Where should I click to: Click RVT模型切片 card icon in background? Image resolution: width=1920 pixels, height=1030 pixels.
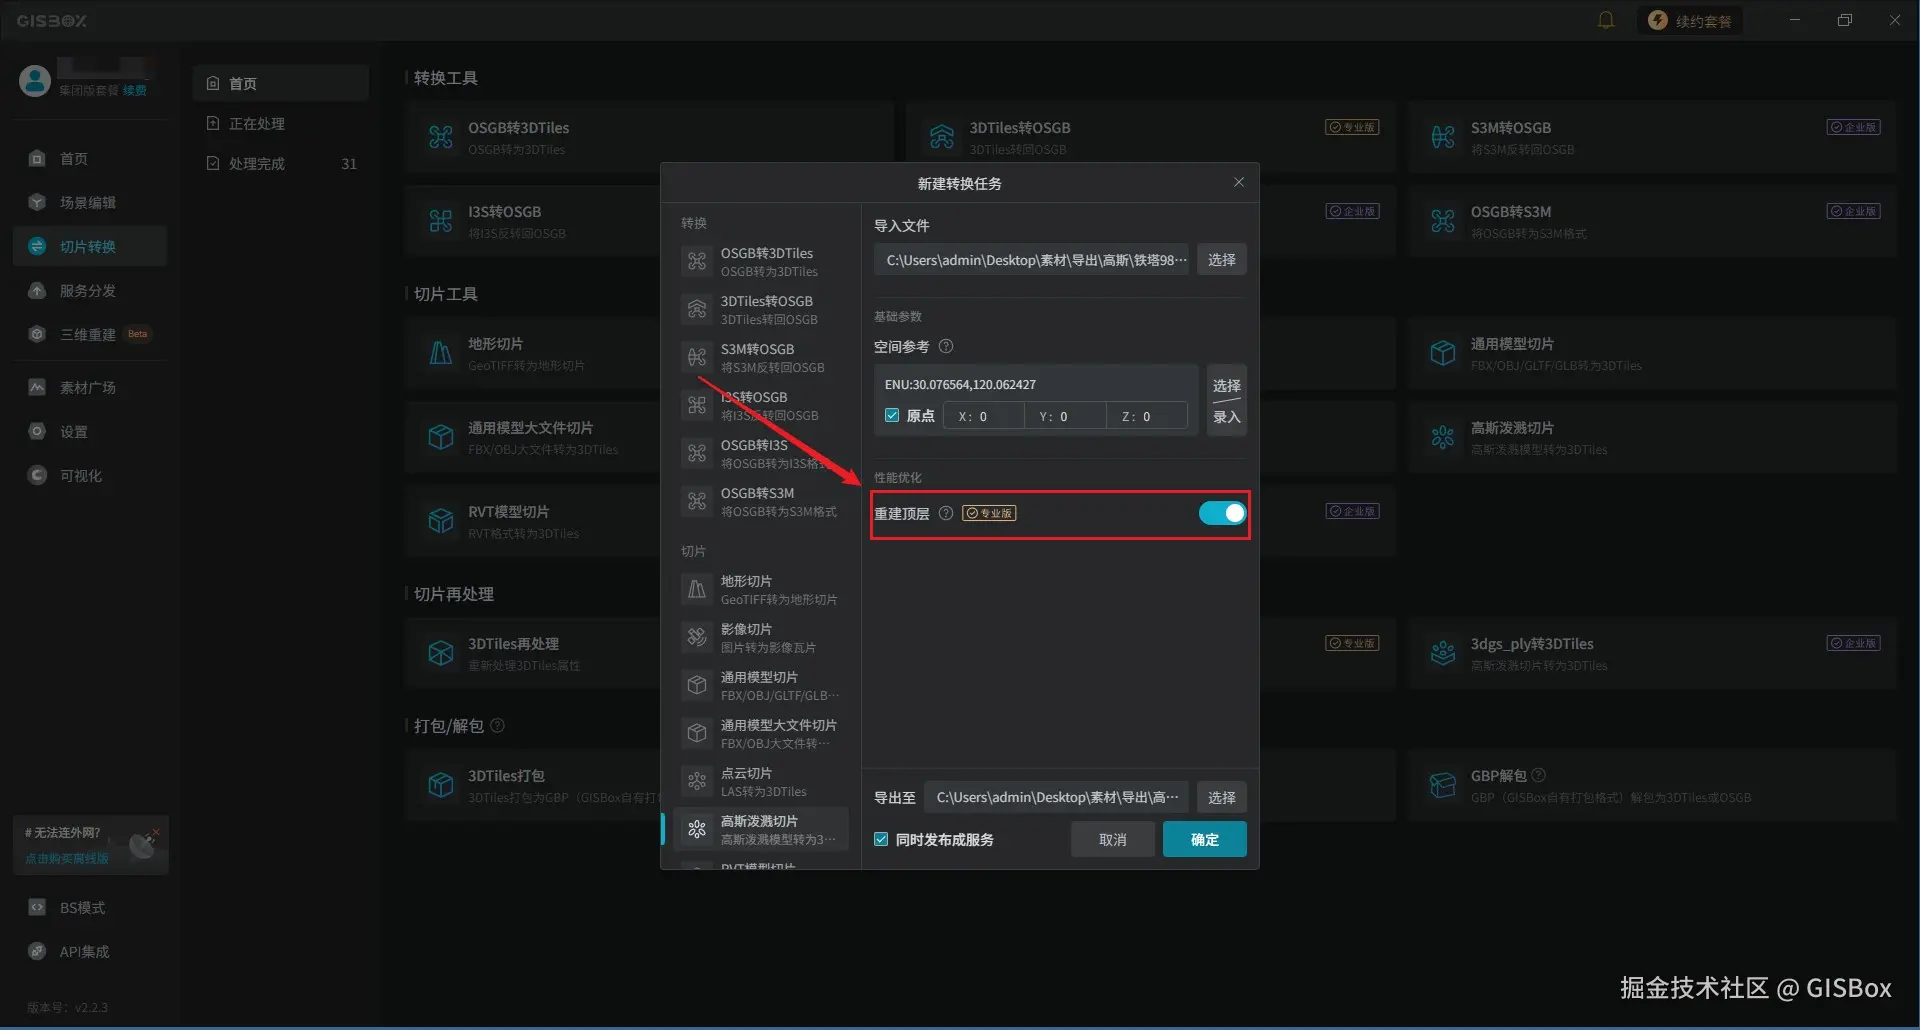pyautogui.click(x=441, y=521)
